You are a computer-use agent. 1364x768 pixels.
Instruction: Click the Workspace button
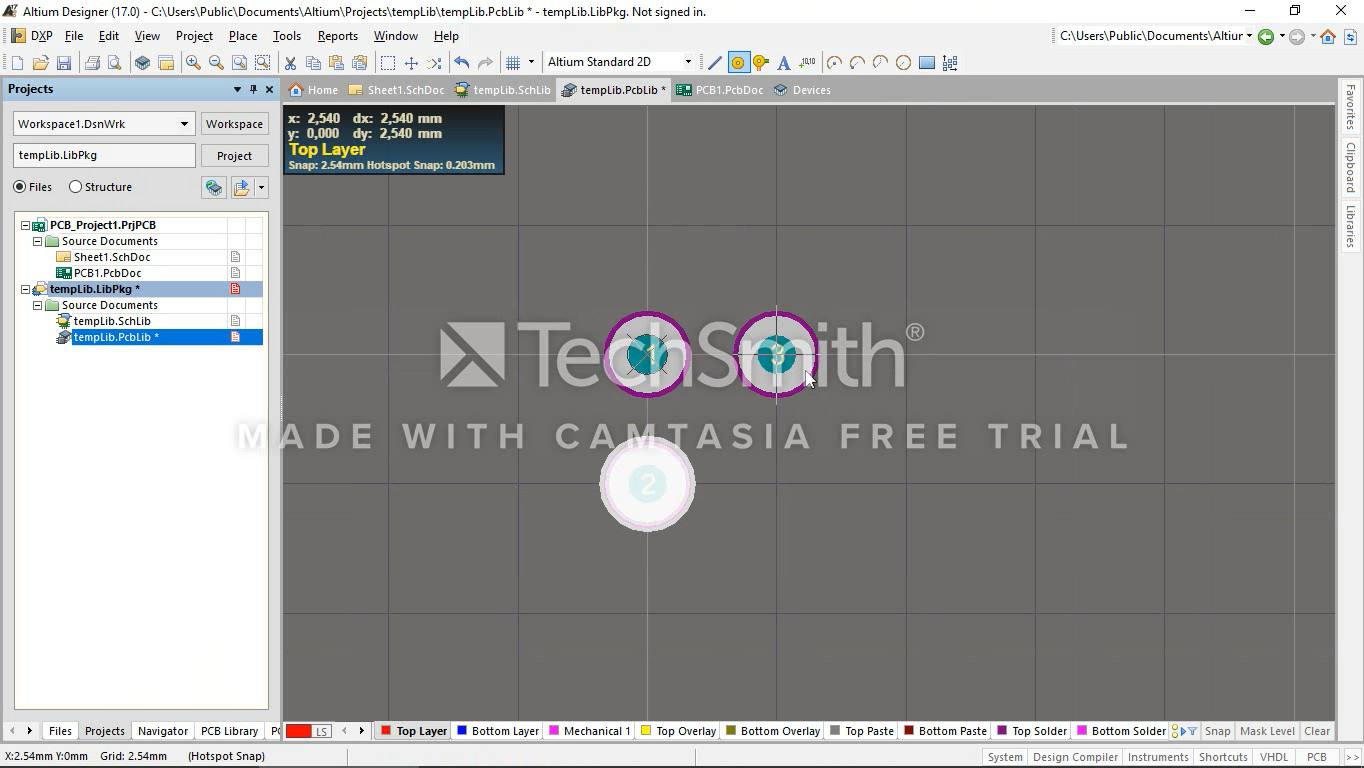click(234, 124)
